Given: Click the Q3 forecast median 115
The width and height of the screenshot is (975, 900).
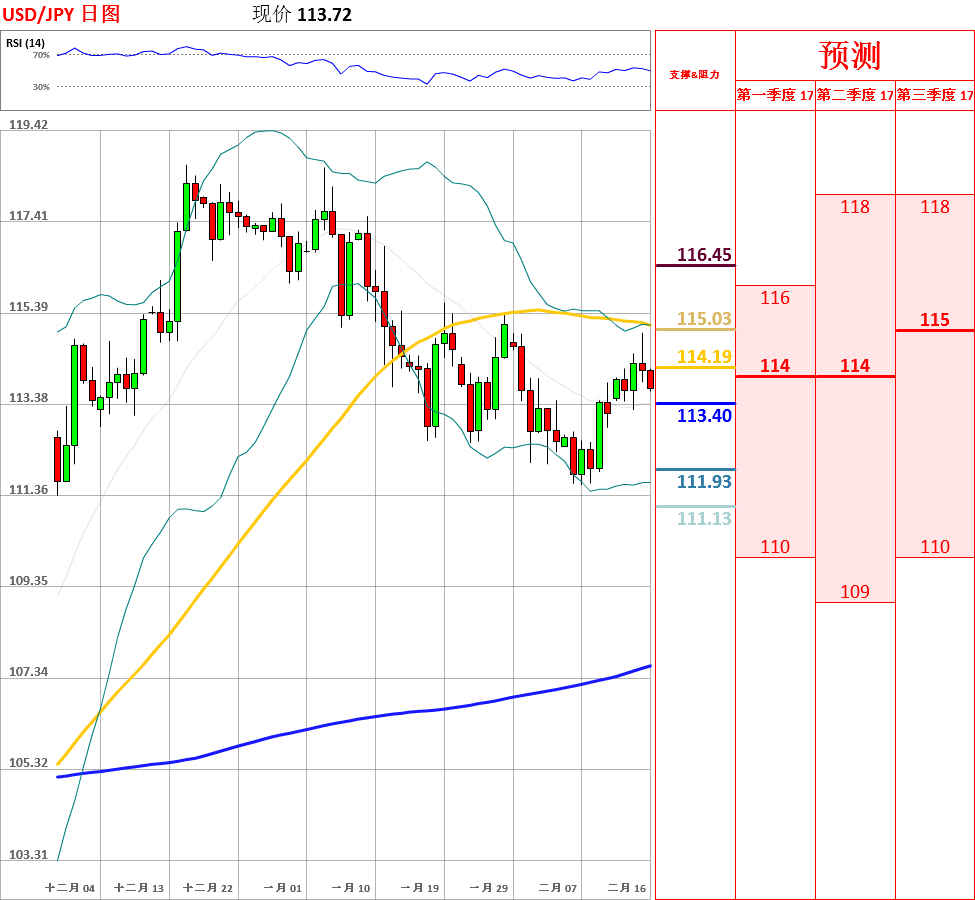Looking at the screenshot, I should pos(935,320).
